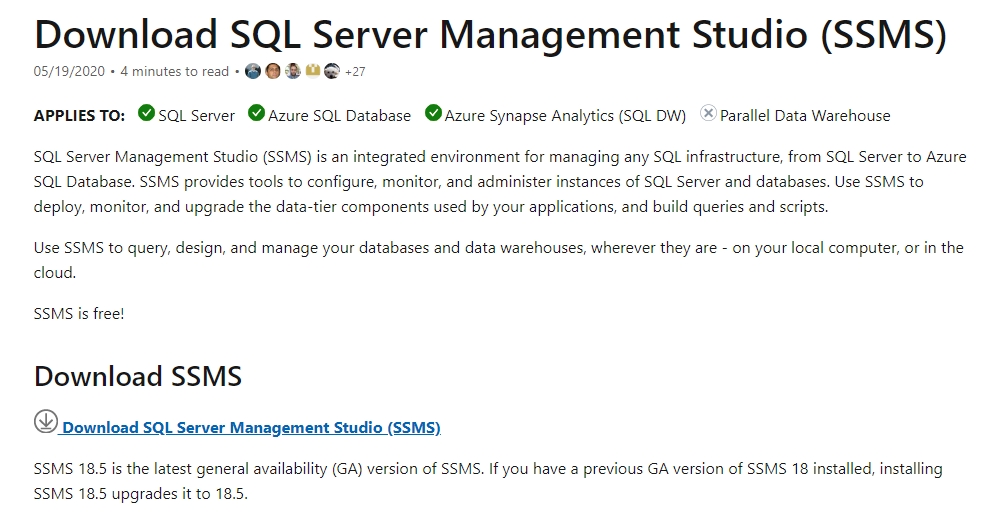Viewport: 994px width, 524px height.
Task: Open the gold box contributor avatar
Action: click(x=313, y=70)
